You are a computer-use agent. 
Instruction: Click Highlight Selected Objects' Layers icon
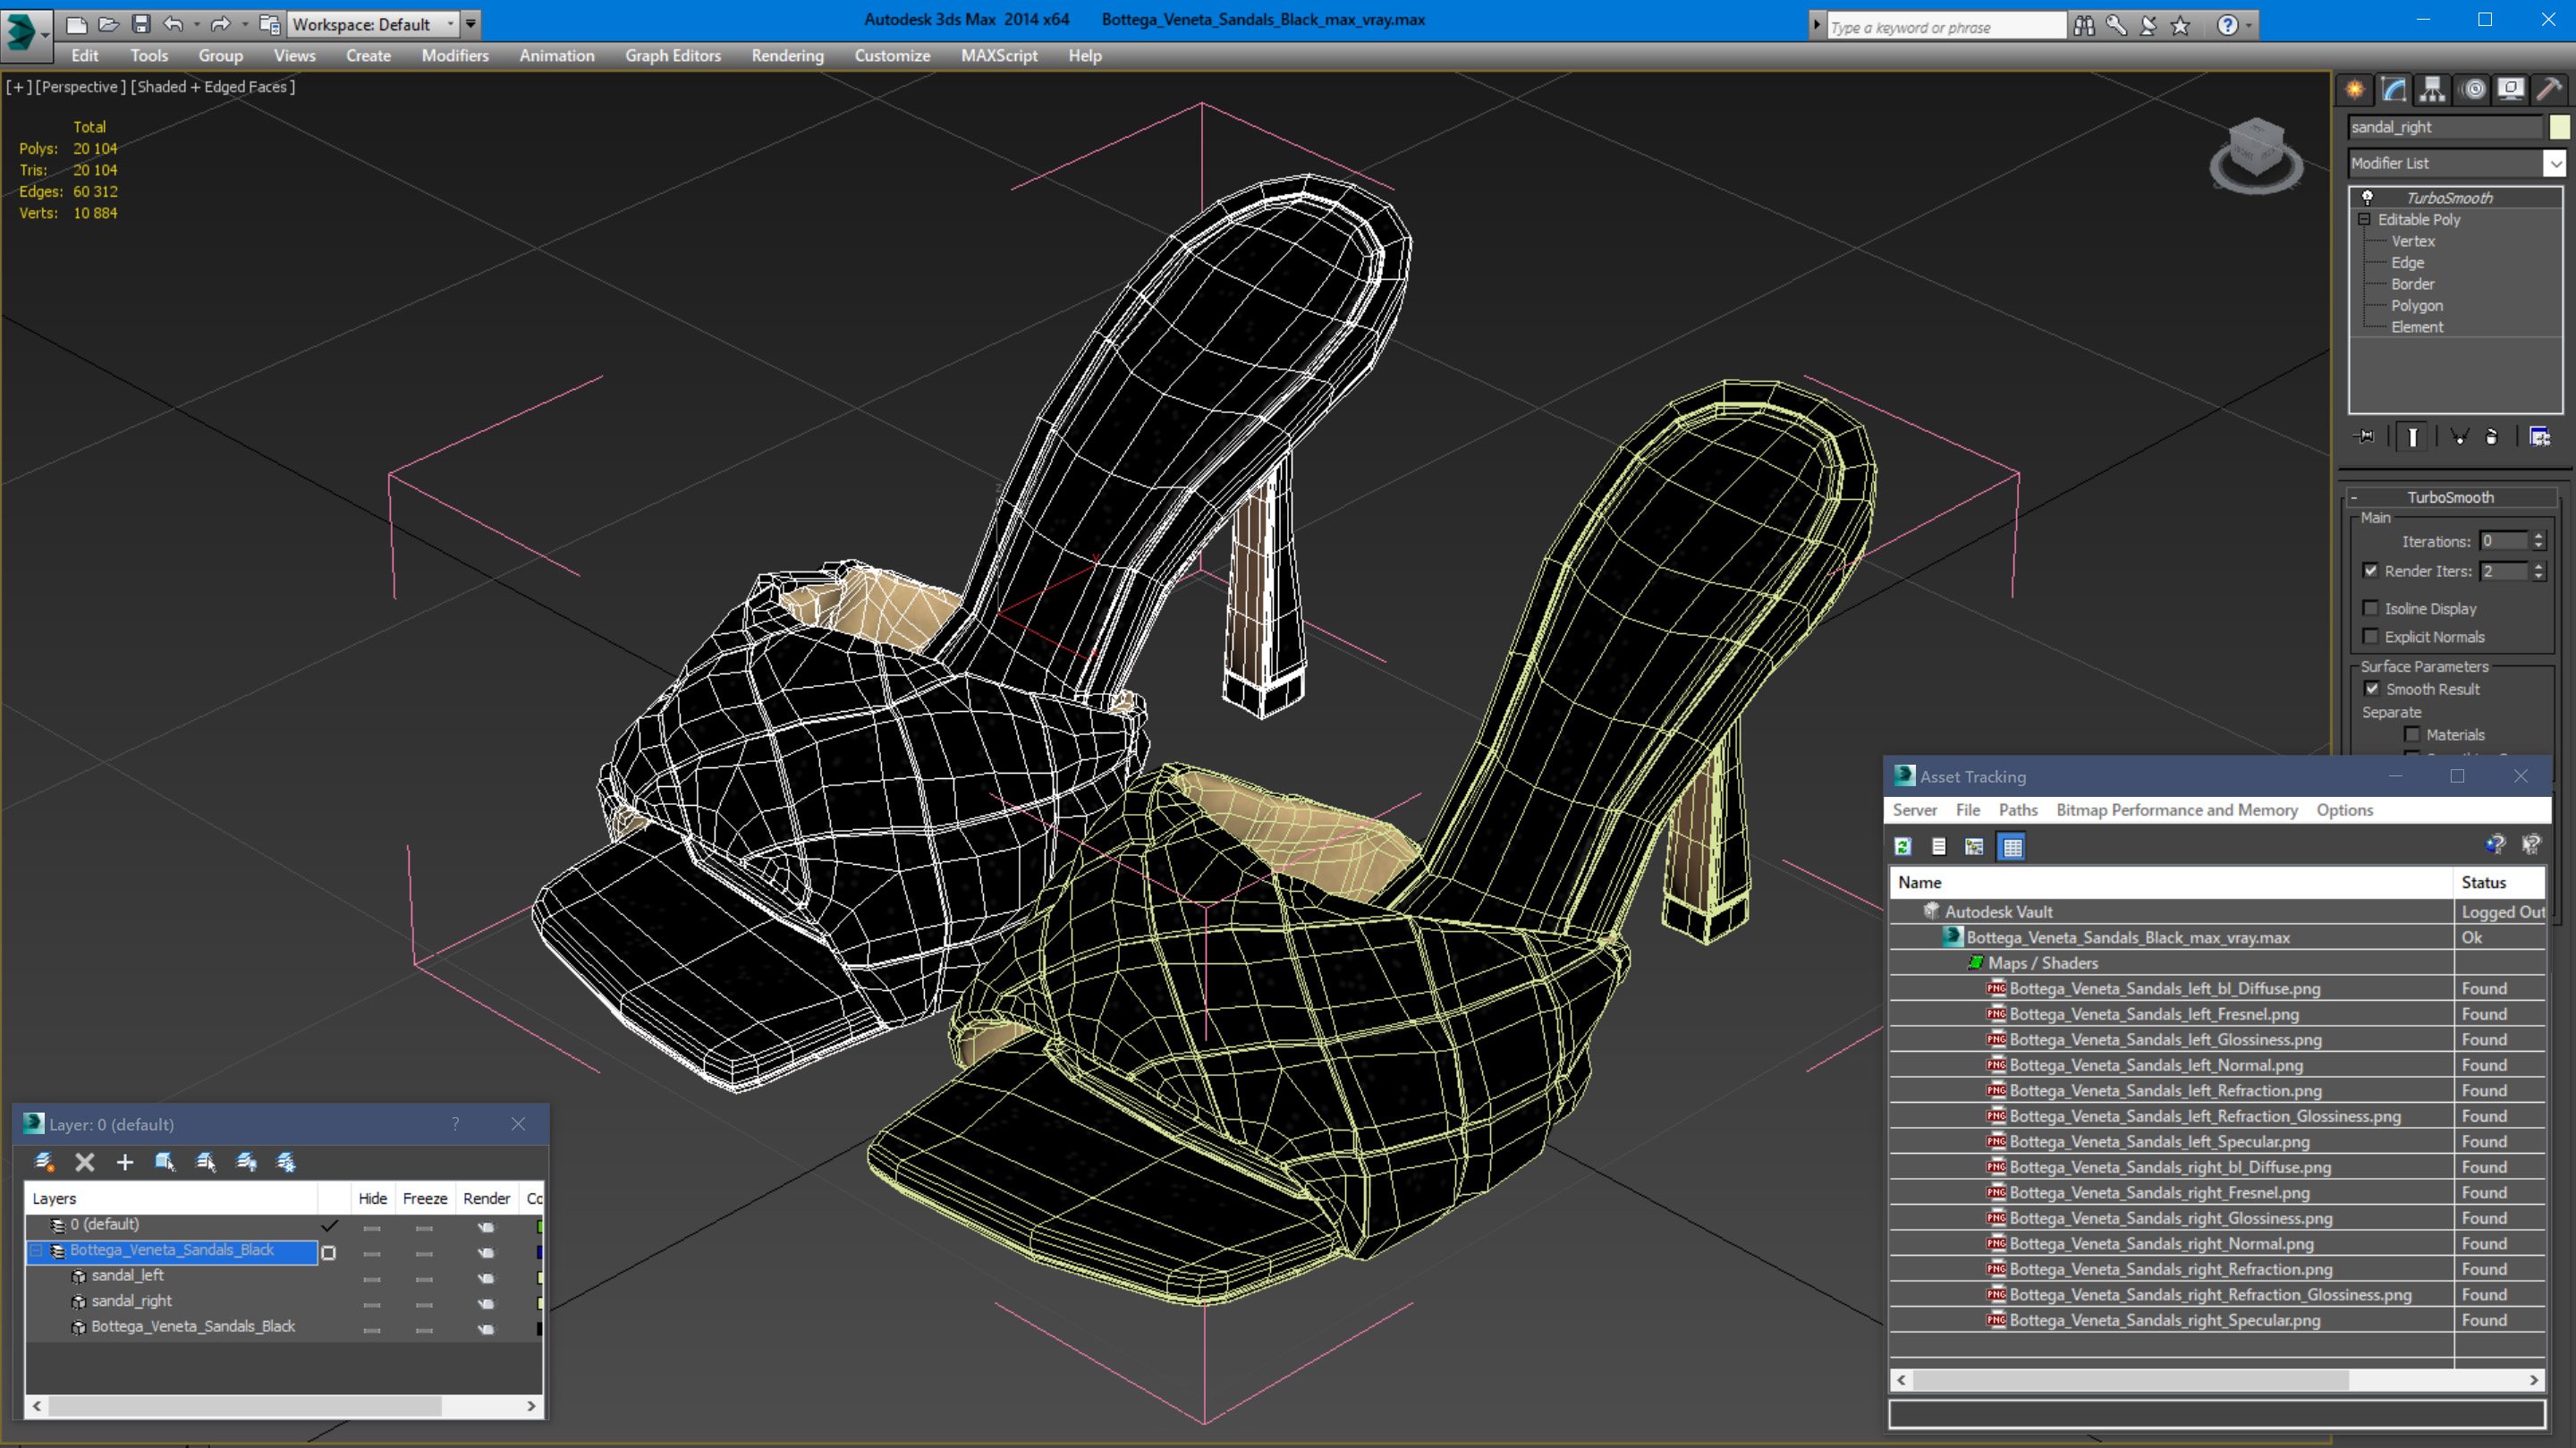(x=206, y=1162)
